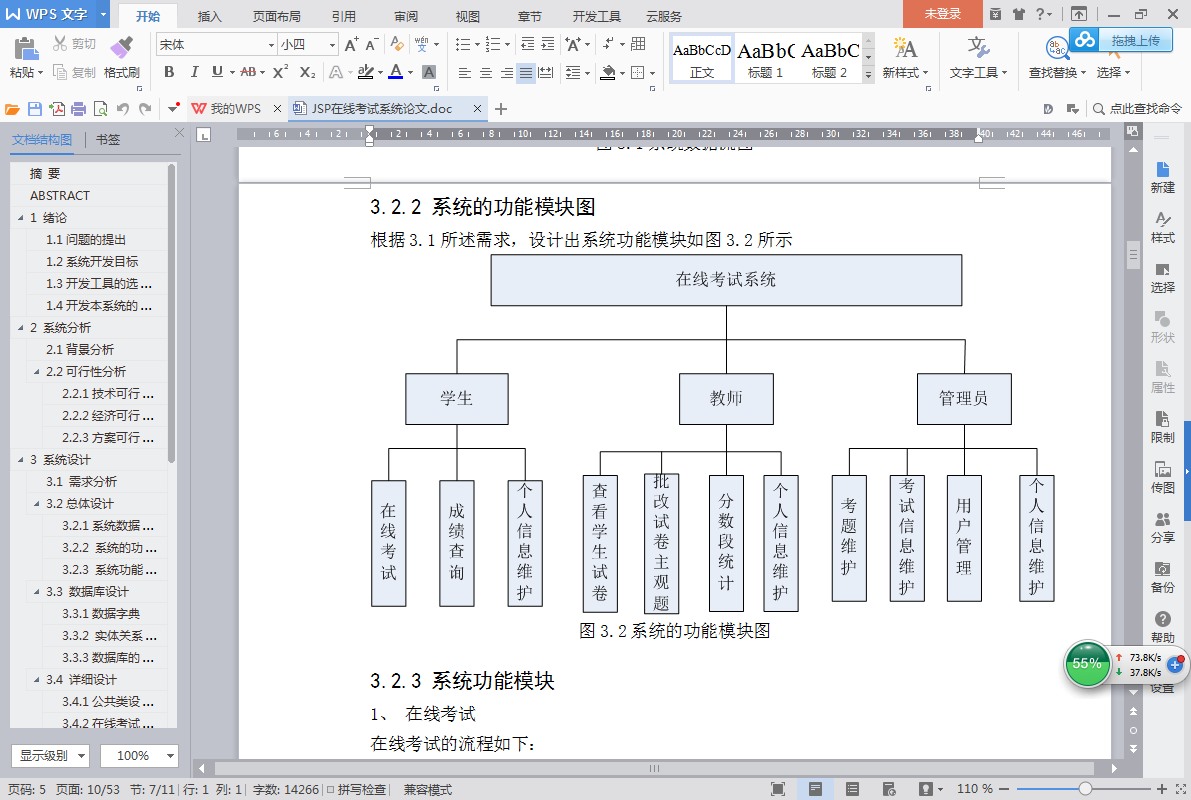
Task: Switch to the 书签 (Bookmarks) panel tab
Action: tap(108, 140)
